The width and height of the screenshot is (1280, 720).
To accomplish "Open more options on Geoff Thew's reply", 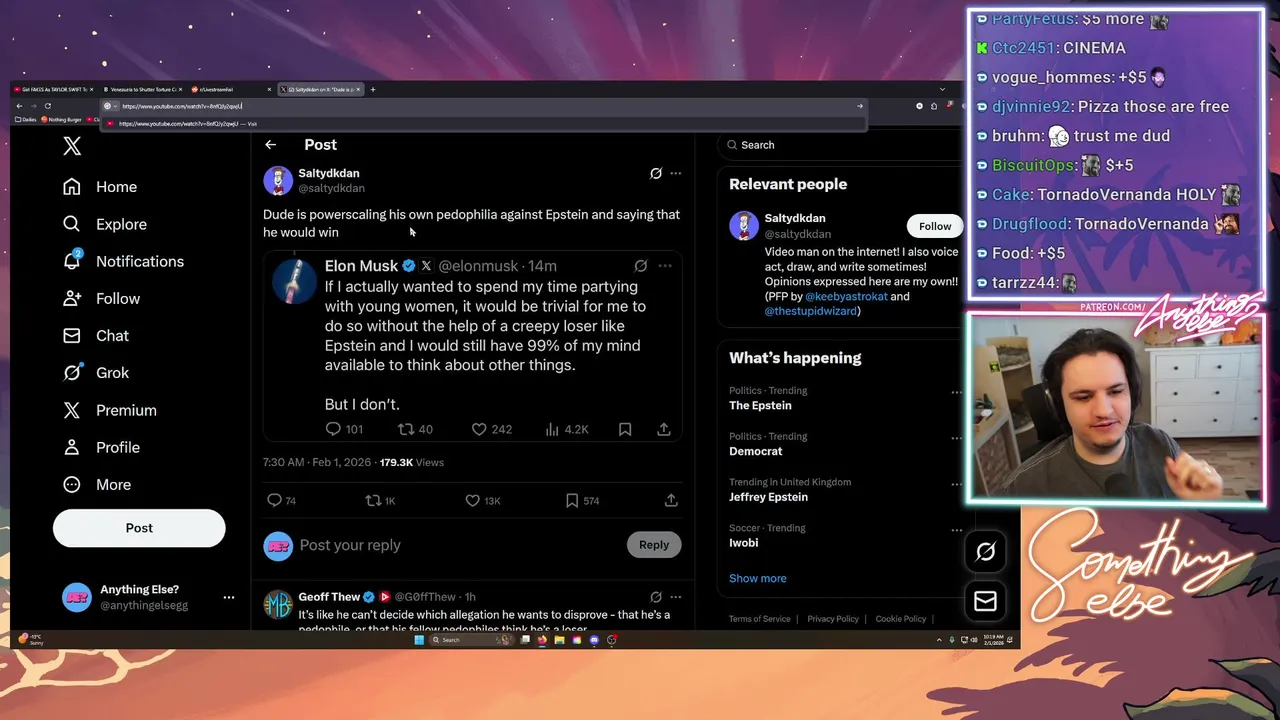I will point(675,597).
